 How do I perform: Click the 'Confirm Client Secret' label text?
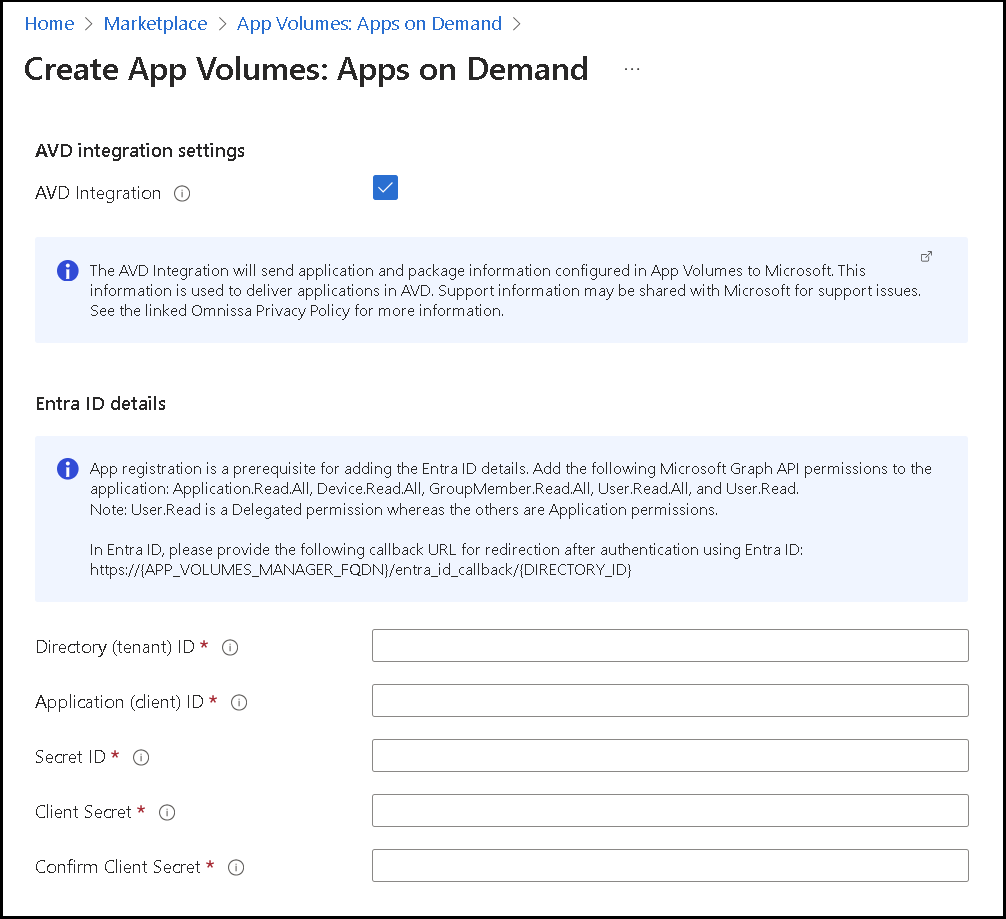(118, 867)
